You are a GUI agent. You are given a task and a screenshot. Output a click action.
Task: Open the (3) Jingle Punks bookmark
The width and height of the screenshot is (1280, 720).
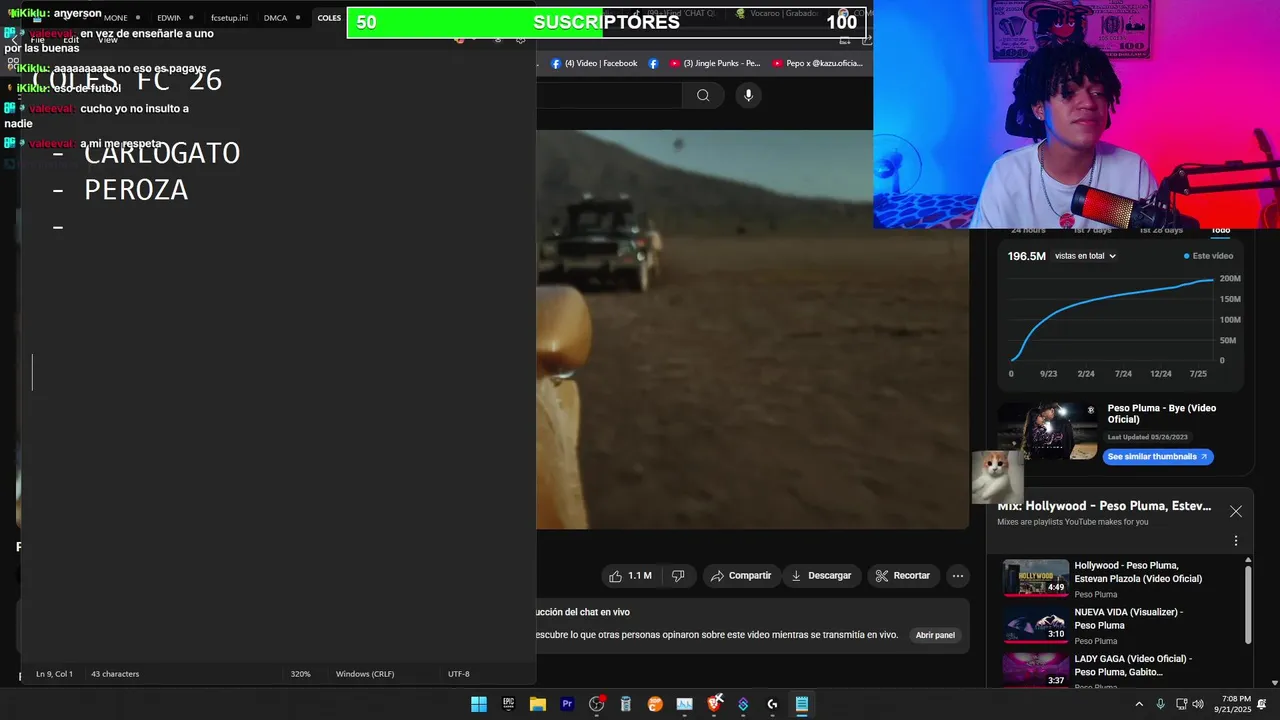click(715, 63)
